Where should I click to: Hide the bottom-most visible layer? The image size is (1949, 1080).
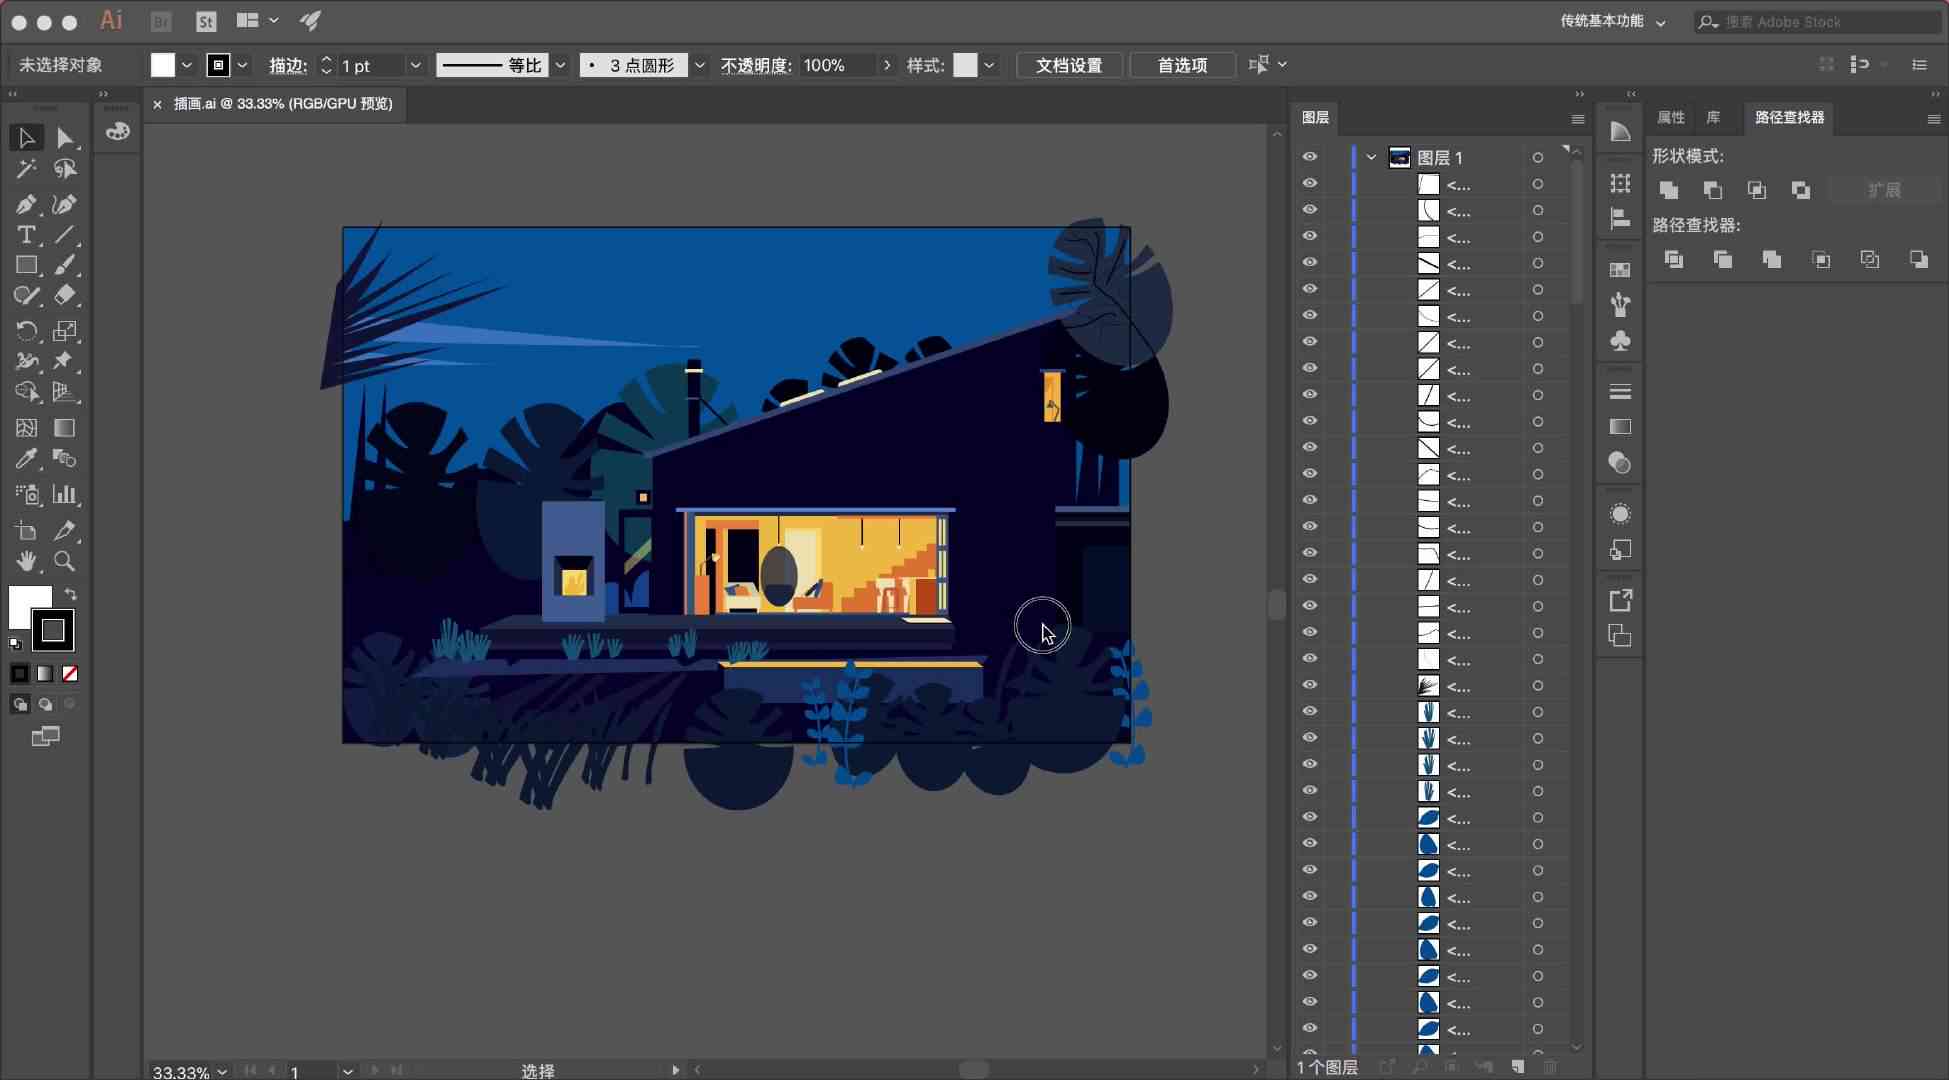[x=1311, y=1028]
